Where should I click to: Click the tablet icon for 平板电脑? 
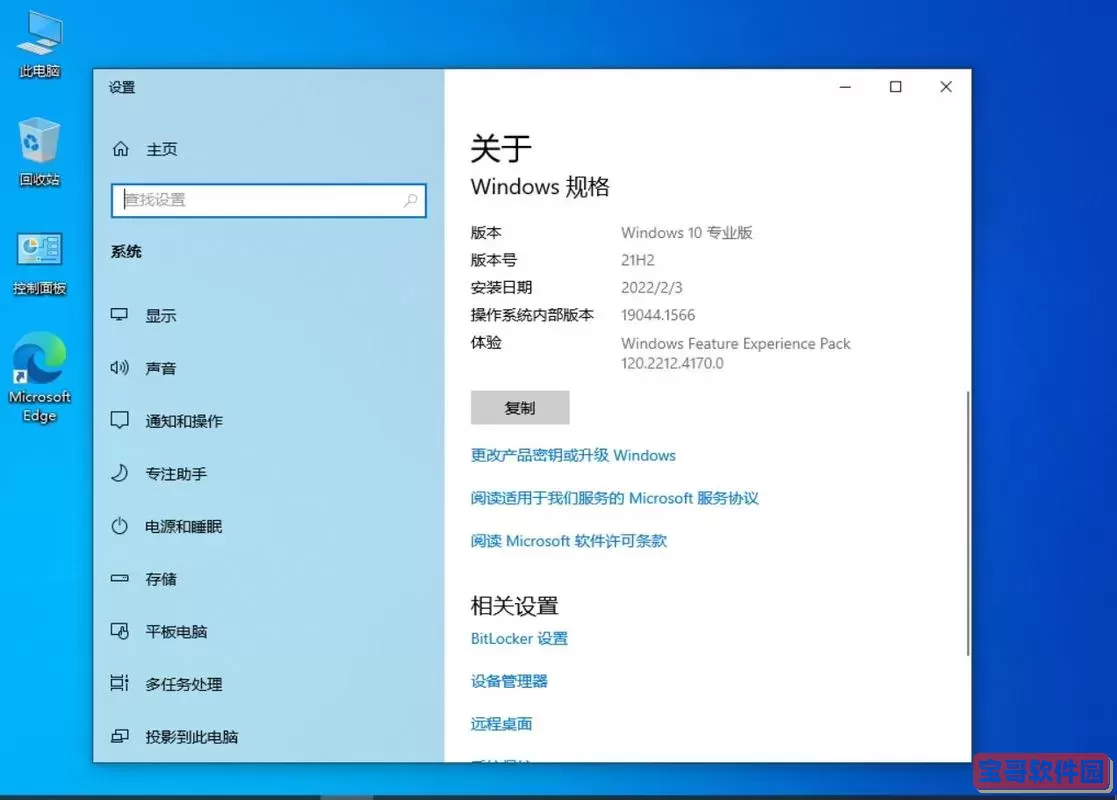pos(120,631)
